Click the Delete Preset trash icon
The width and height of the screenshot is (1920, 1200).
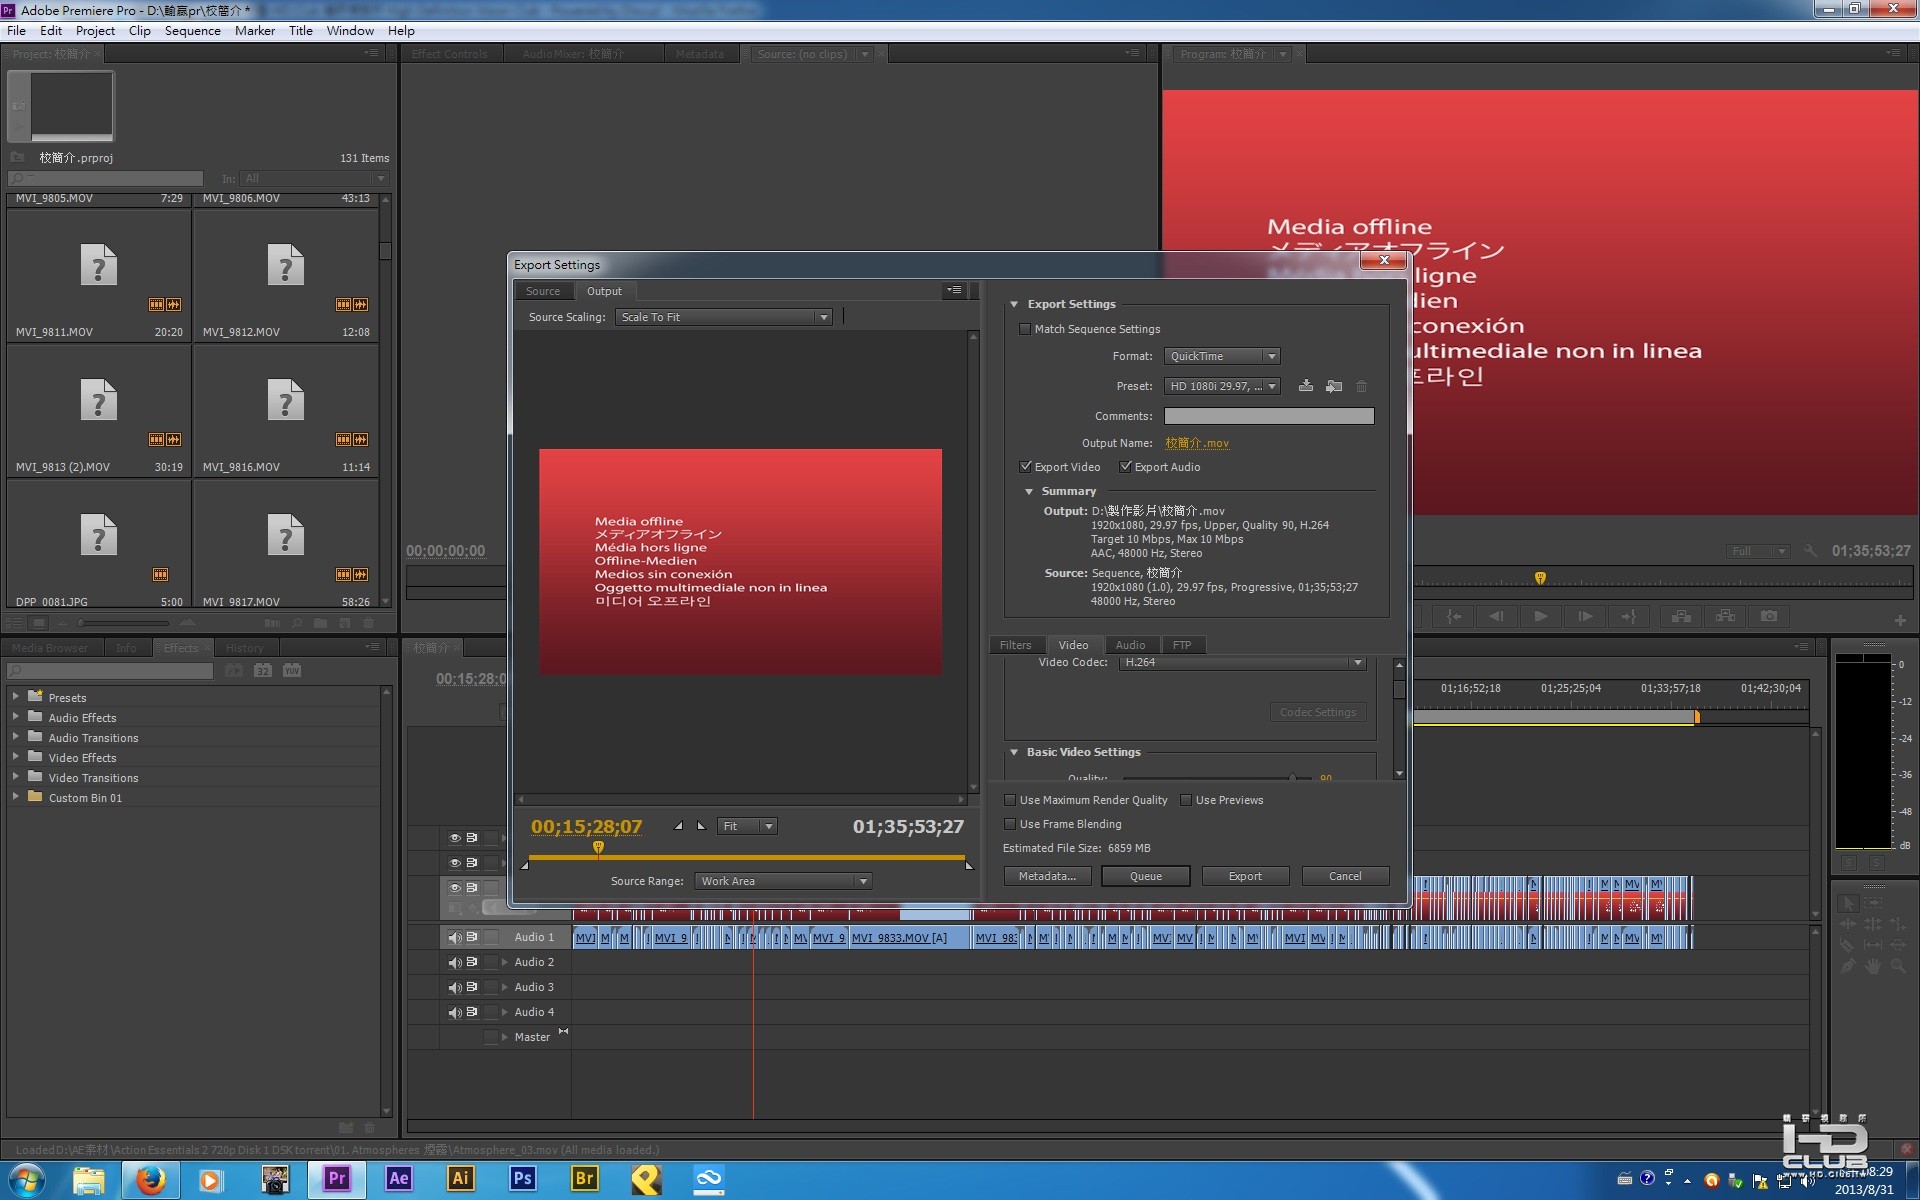[x=1361, y=386]
